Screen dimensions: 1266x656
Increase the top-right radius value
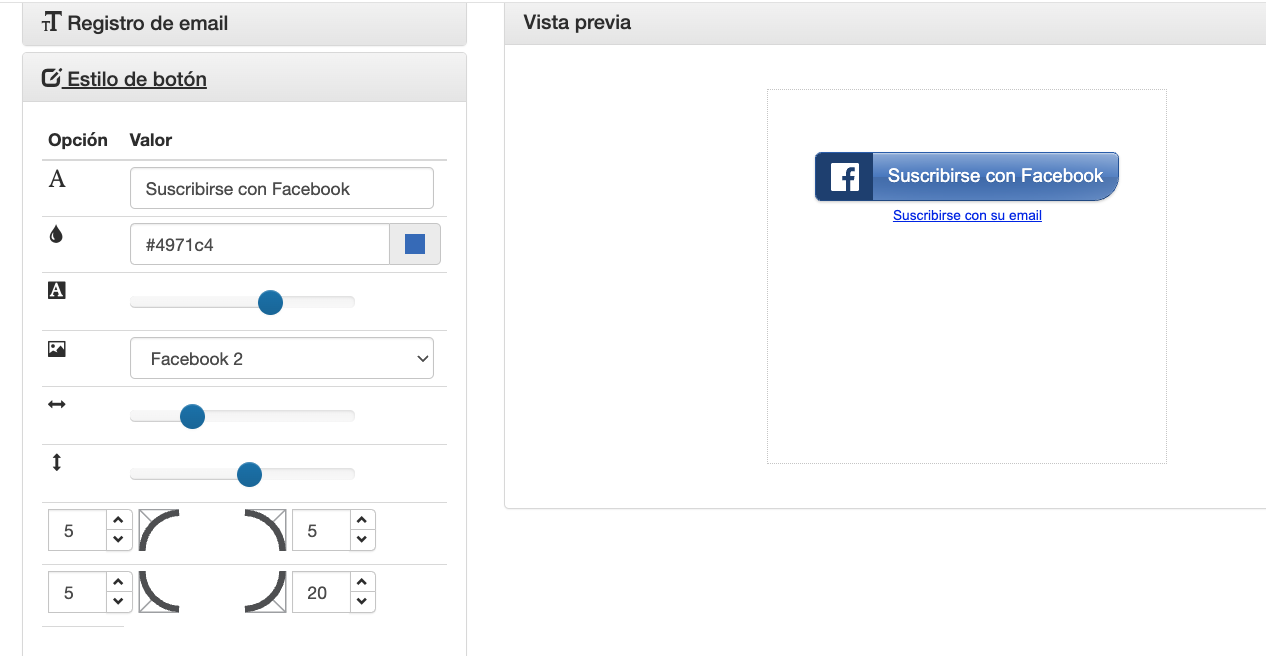click(x=362, y=520)
